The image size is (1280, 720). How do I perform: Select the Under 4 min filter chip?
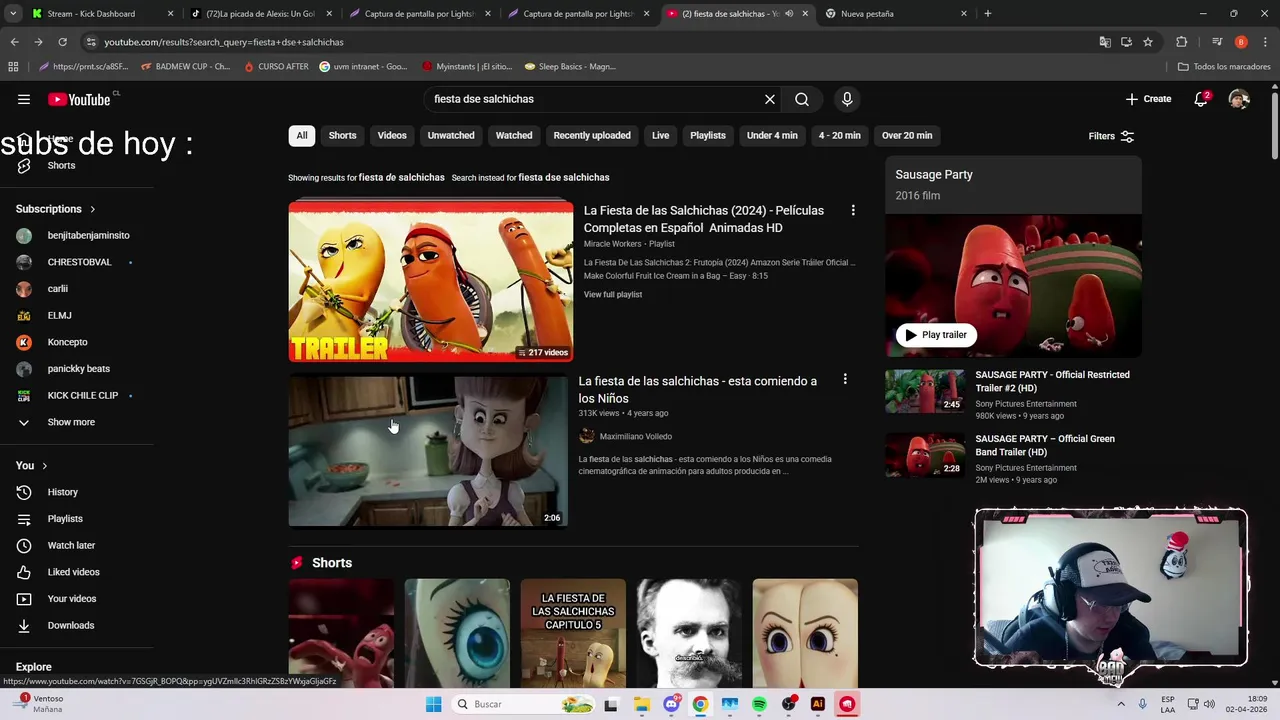pos(772,135)
